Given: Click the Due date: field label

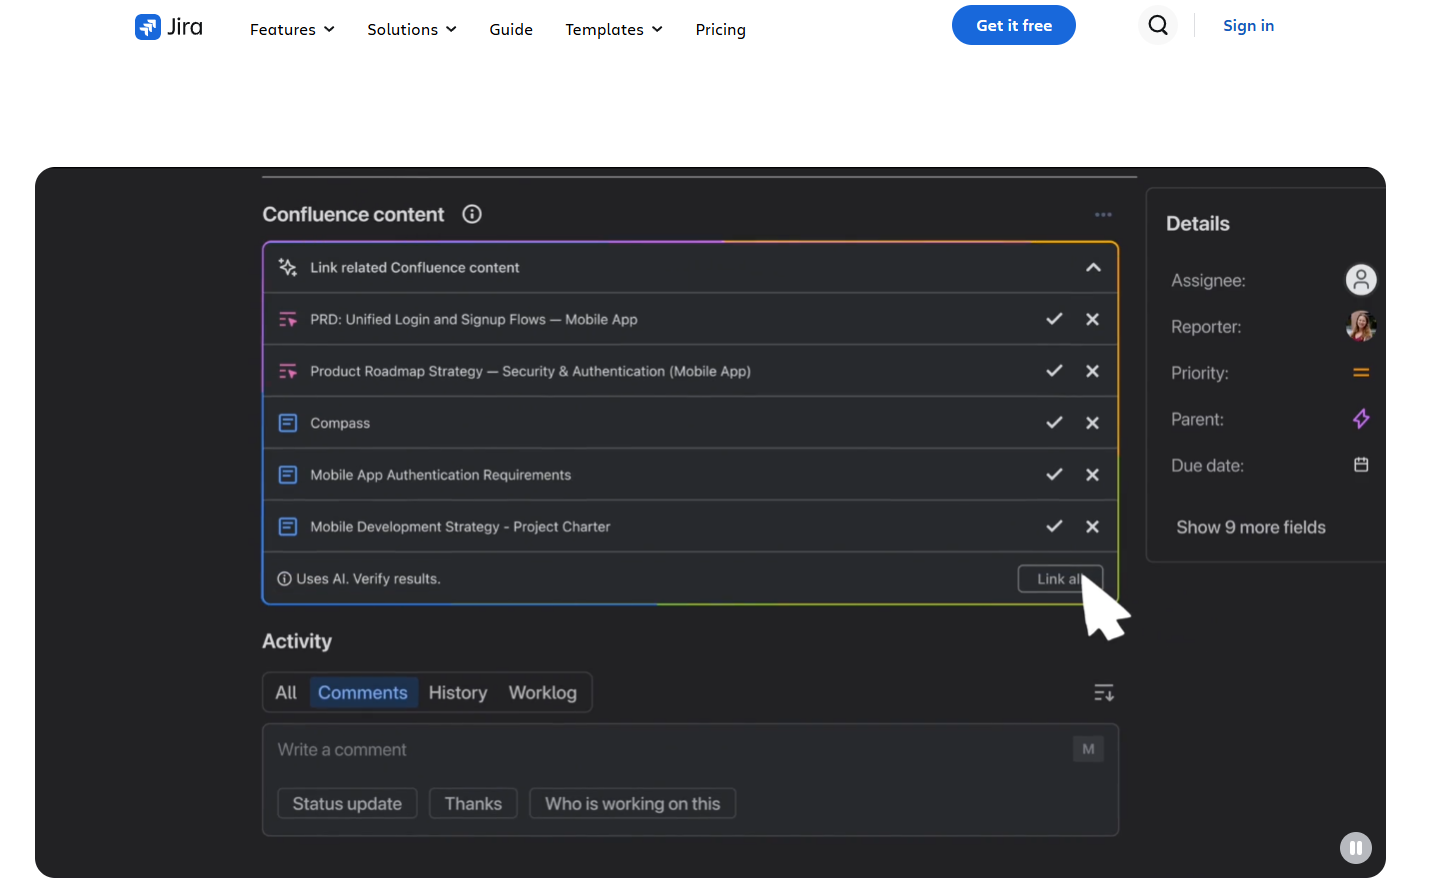Looking at the screenshot, I should [1207, 465].
